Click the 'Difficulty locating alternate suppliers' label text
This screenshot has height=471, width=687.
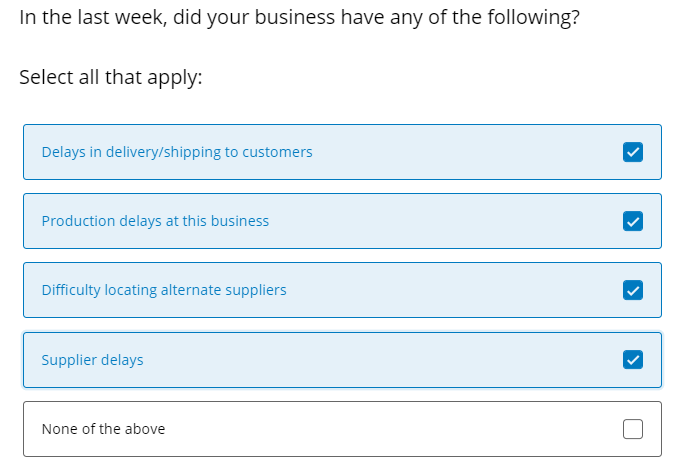(164, 290)
